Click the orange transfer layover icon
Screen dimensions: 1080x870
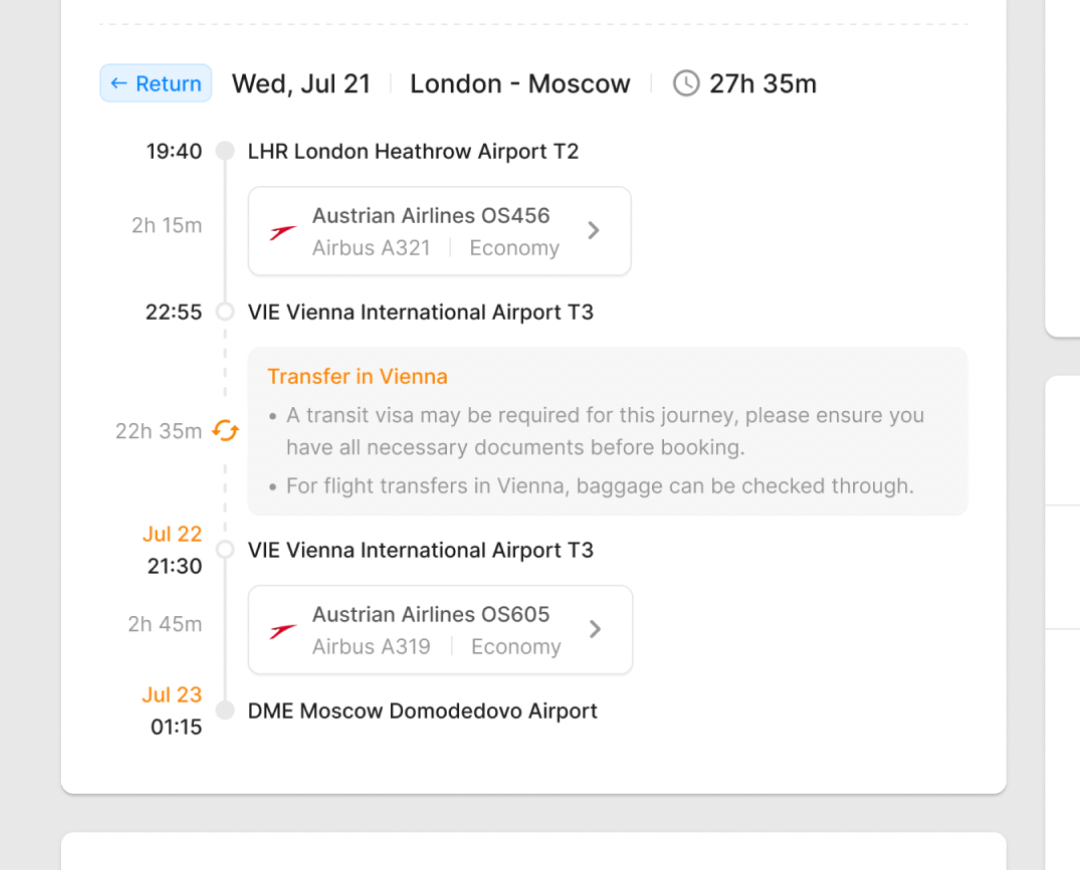click(226, 431)
